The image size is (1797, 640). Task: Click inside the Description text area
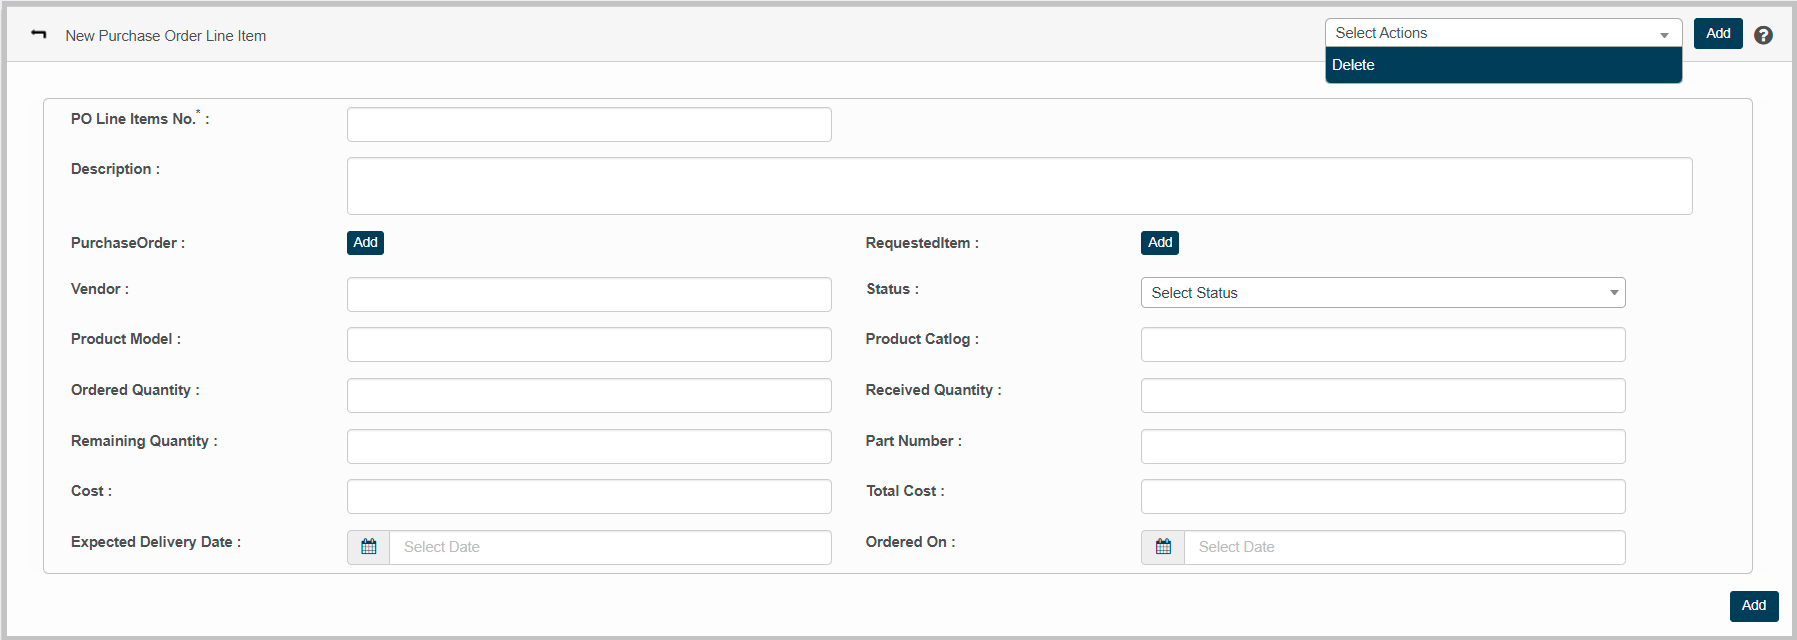(1018, 186)
